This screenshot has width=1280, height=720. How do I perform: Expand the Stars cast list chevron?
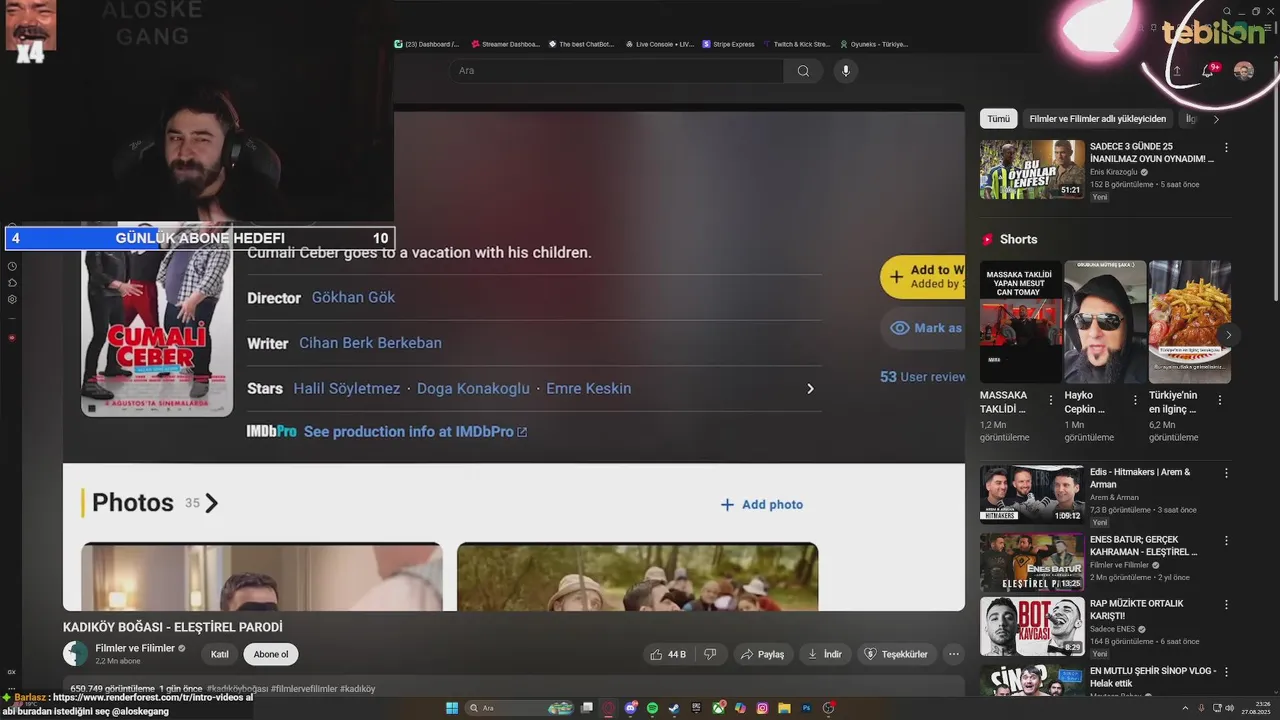pos(810,389)
